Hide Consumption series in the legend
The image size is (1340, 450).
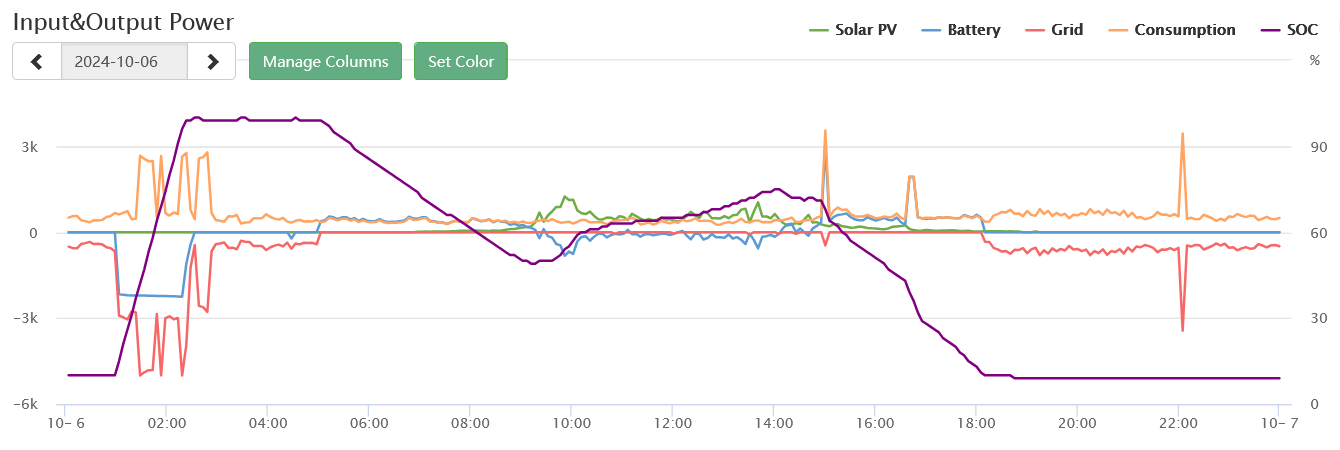1184,30
